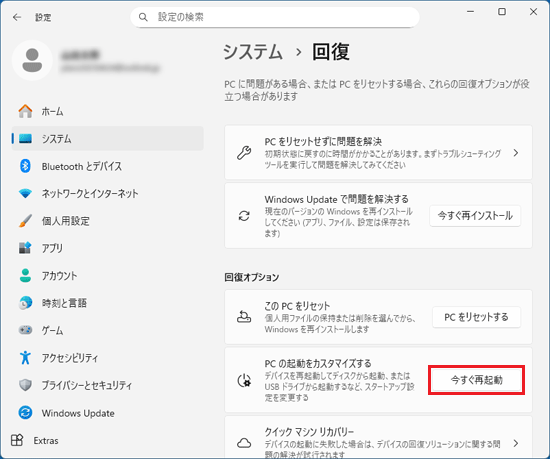Open アカウント settings page
550x459 pixels.
(x=107, y=275)
